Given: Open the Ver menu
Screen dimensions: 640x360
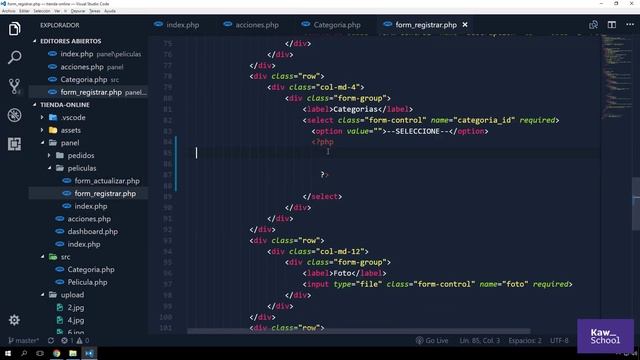Looking at the screenshot, I should [x=57, y=11].
